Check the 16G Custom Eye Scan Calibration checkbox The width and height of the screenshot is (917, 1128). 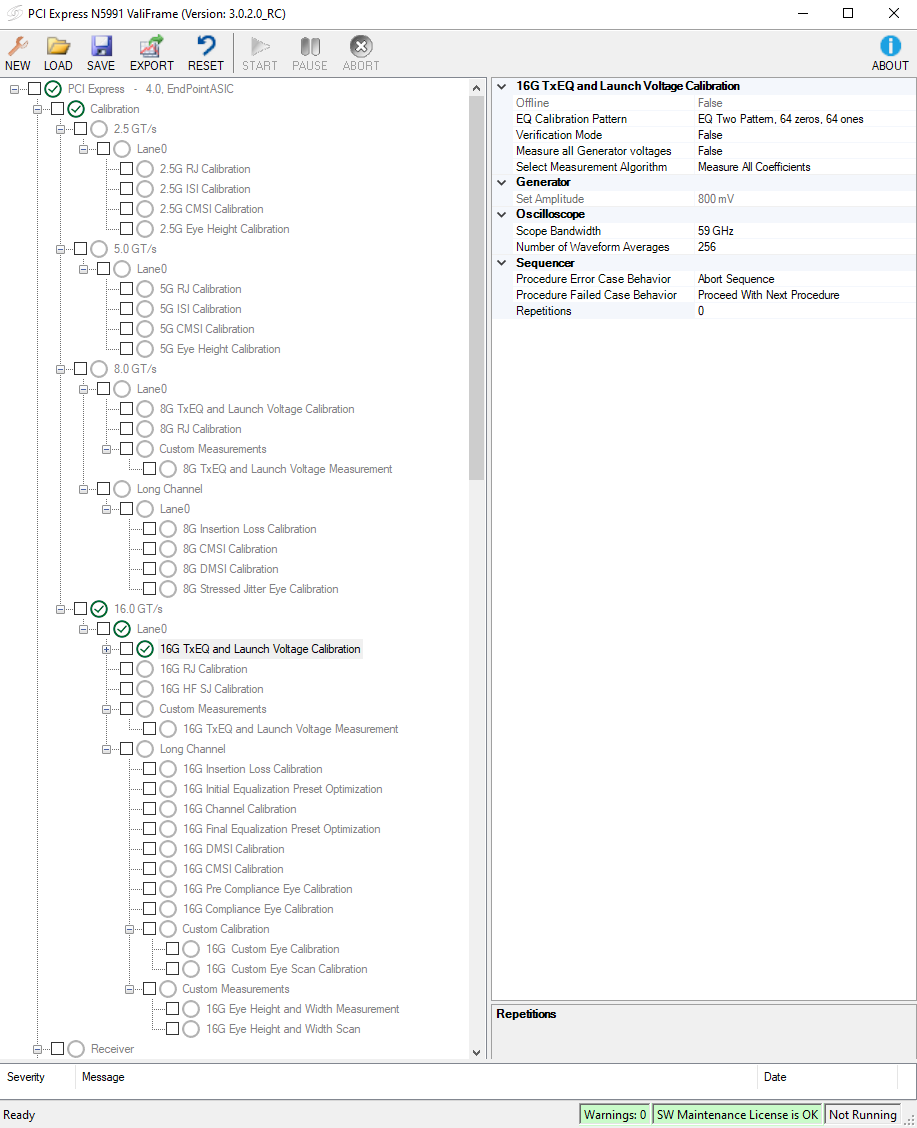(x=173, y=969)
